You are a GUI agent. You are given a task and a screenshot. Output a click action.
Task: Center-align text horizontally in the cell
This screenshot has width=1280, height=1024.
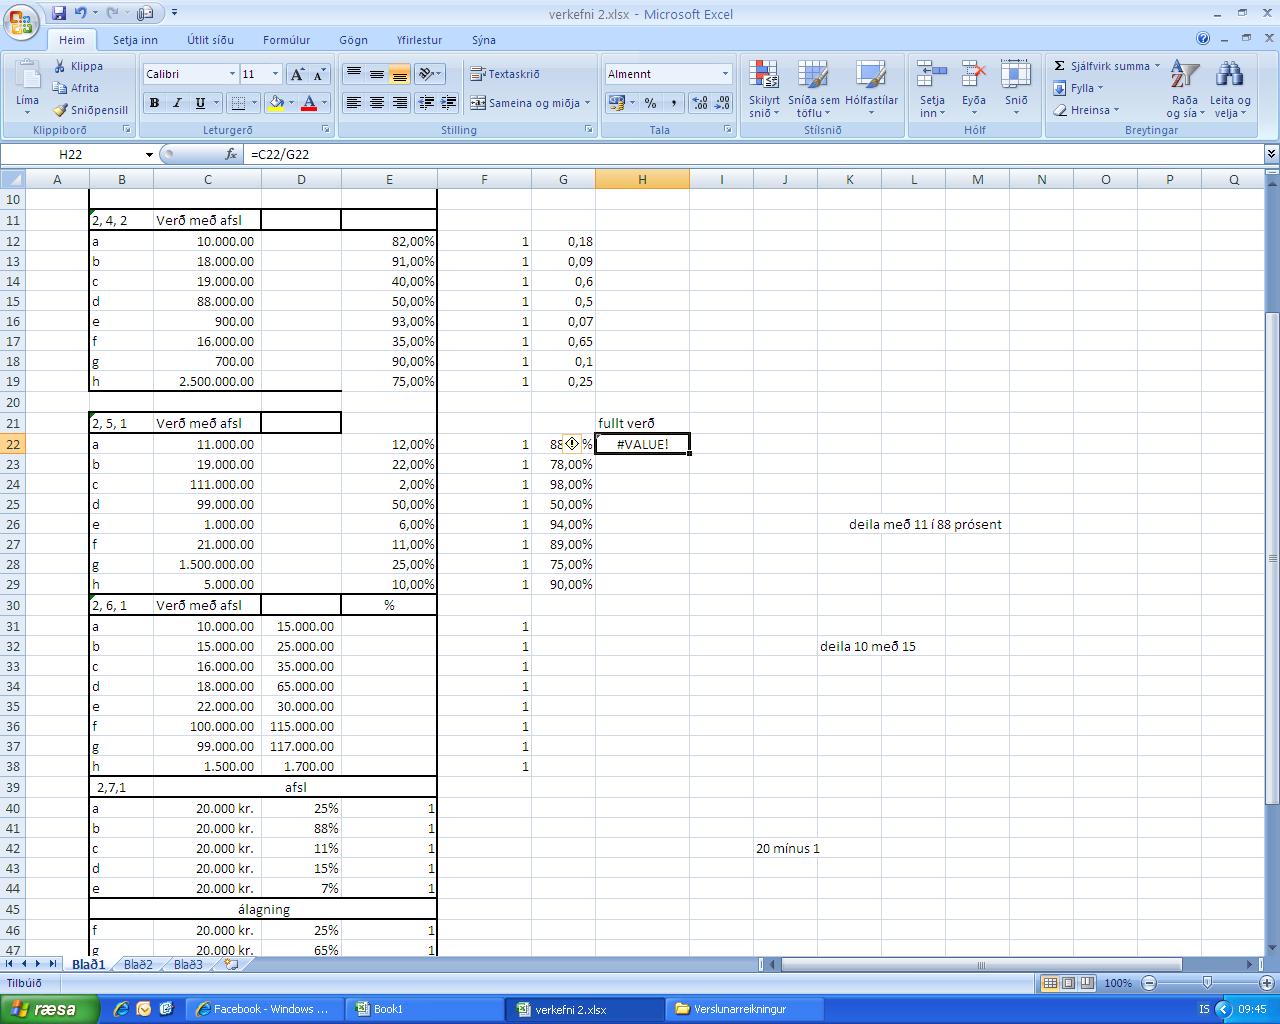(x=377, y=103)
